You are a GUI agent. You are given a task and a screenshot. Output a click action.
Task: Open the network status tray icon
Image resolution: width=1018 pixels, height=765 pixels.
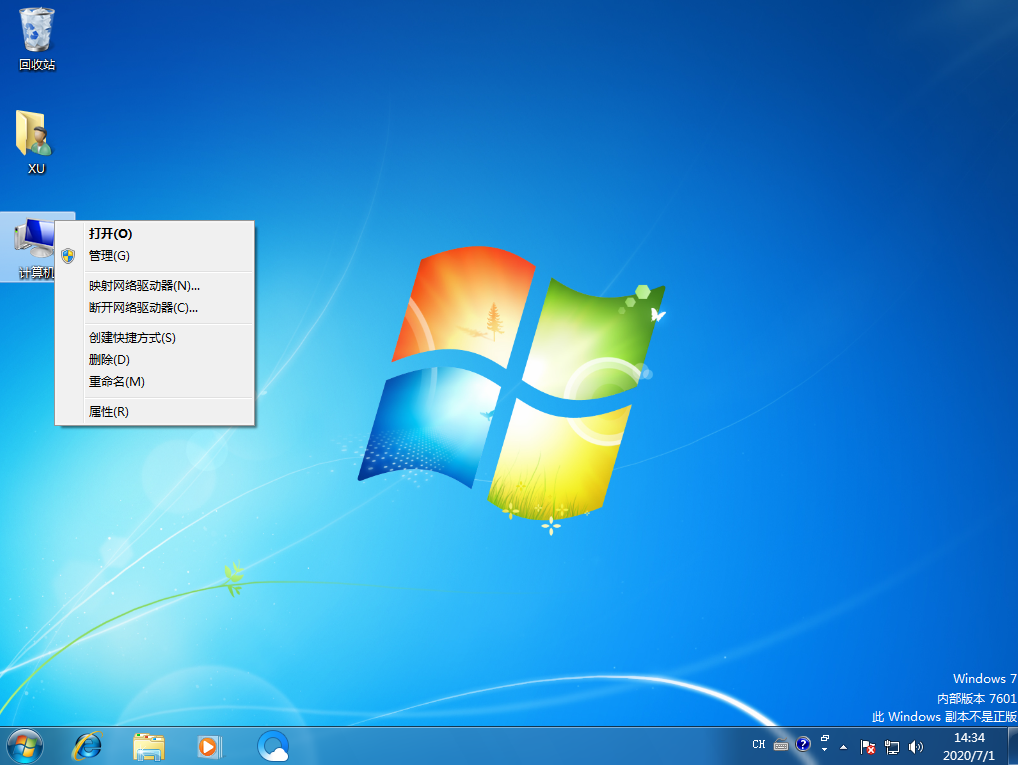point(892,746)
